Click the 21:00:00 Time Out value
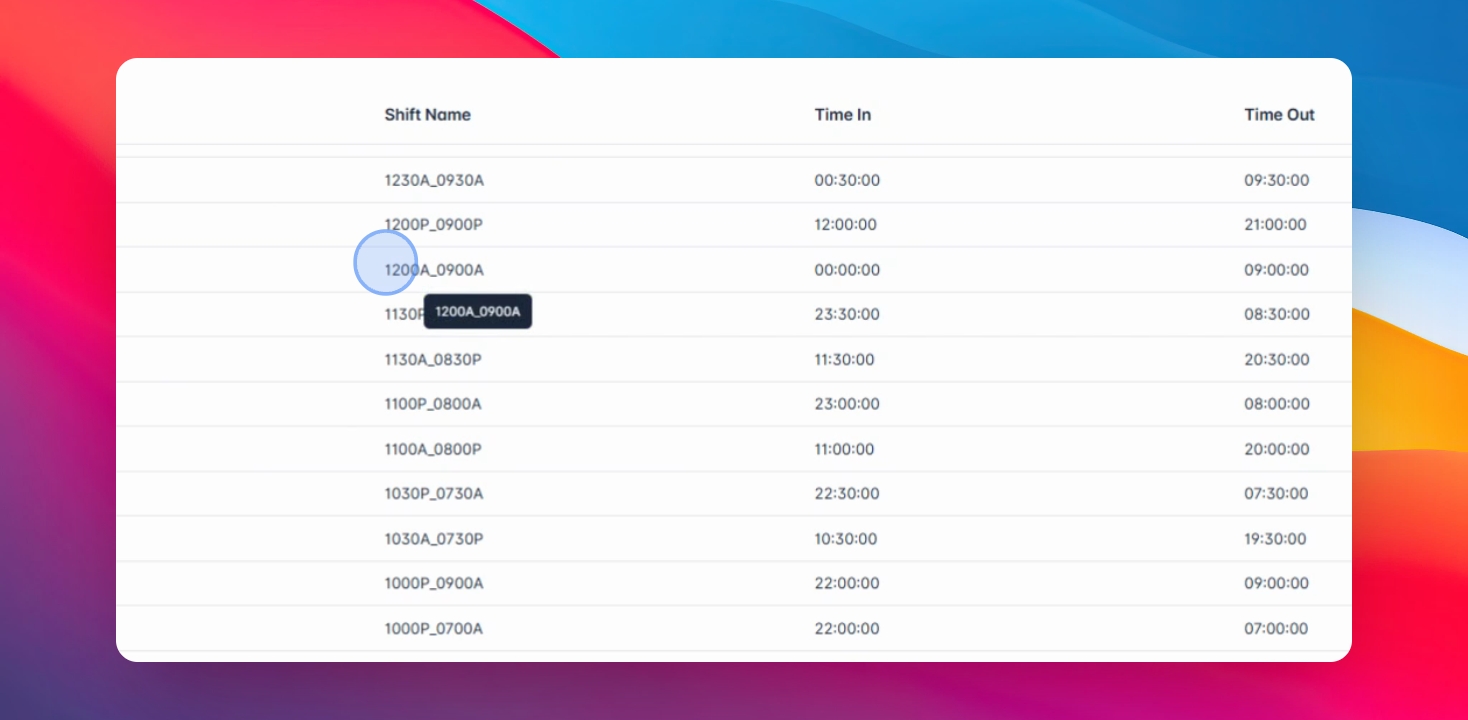This screenshot has width=1468, height=720. point(1275,225)
